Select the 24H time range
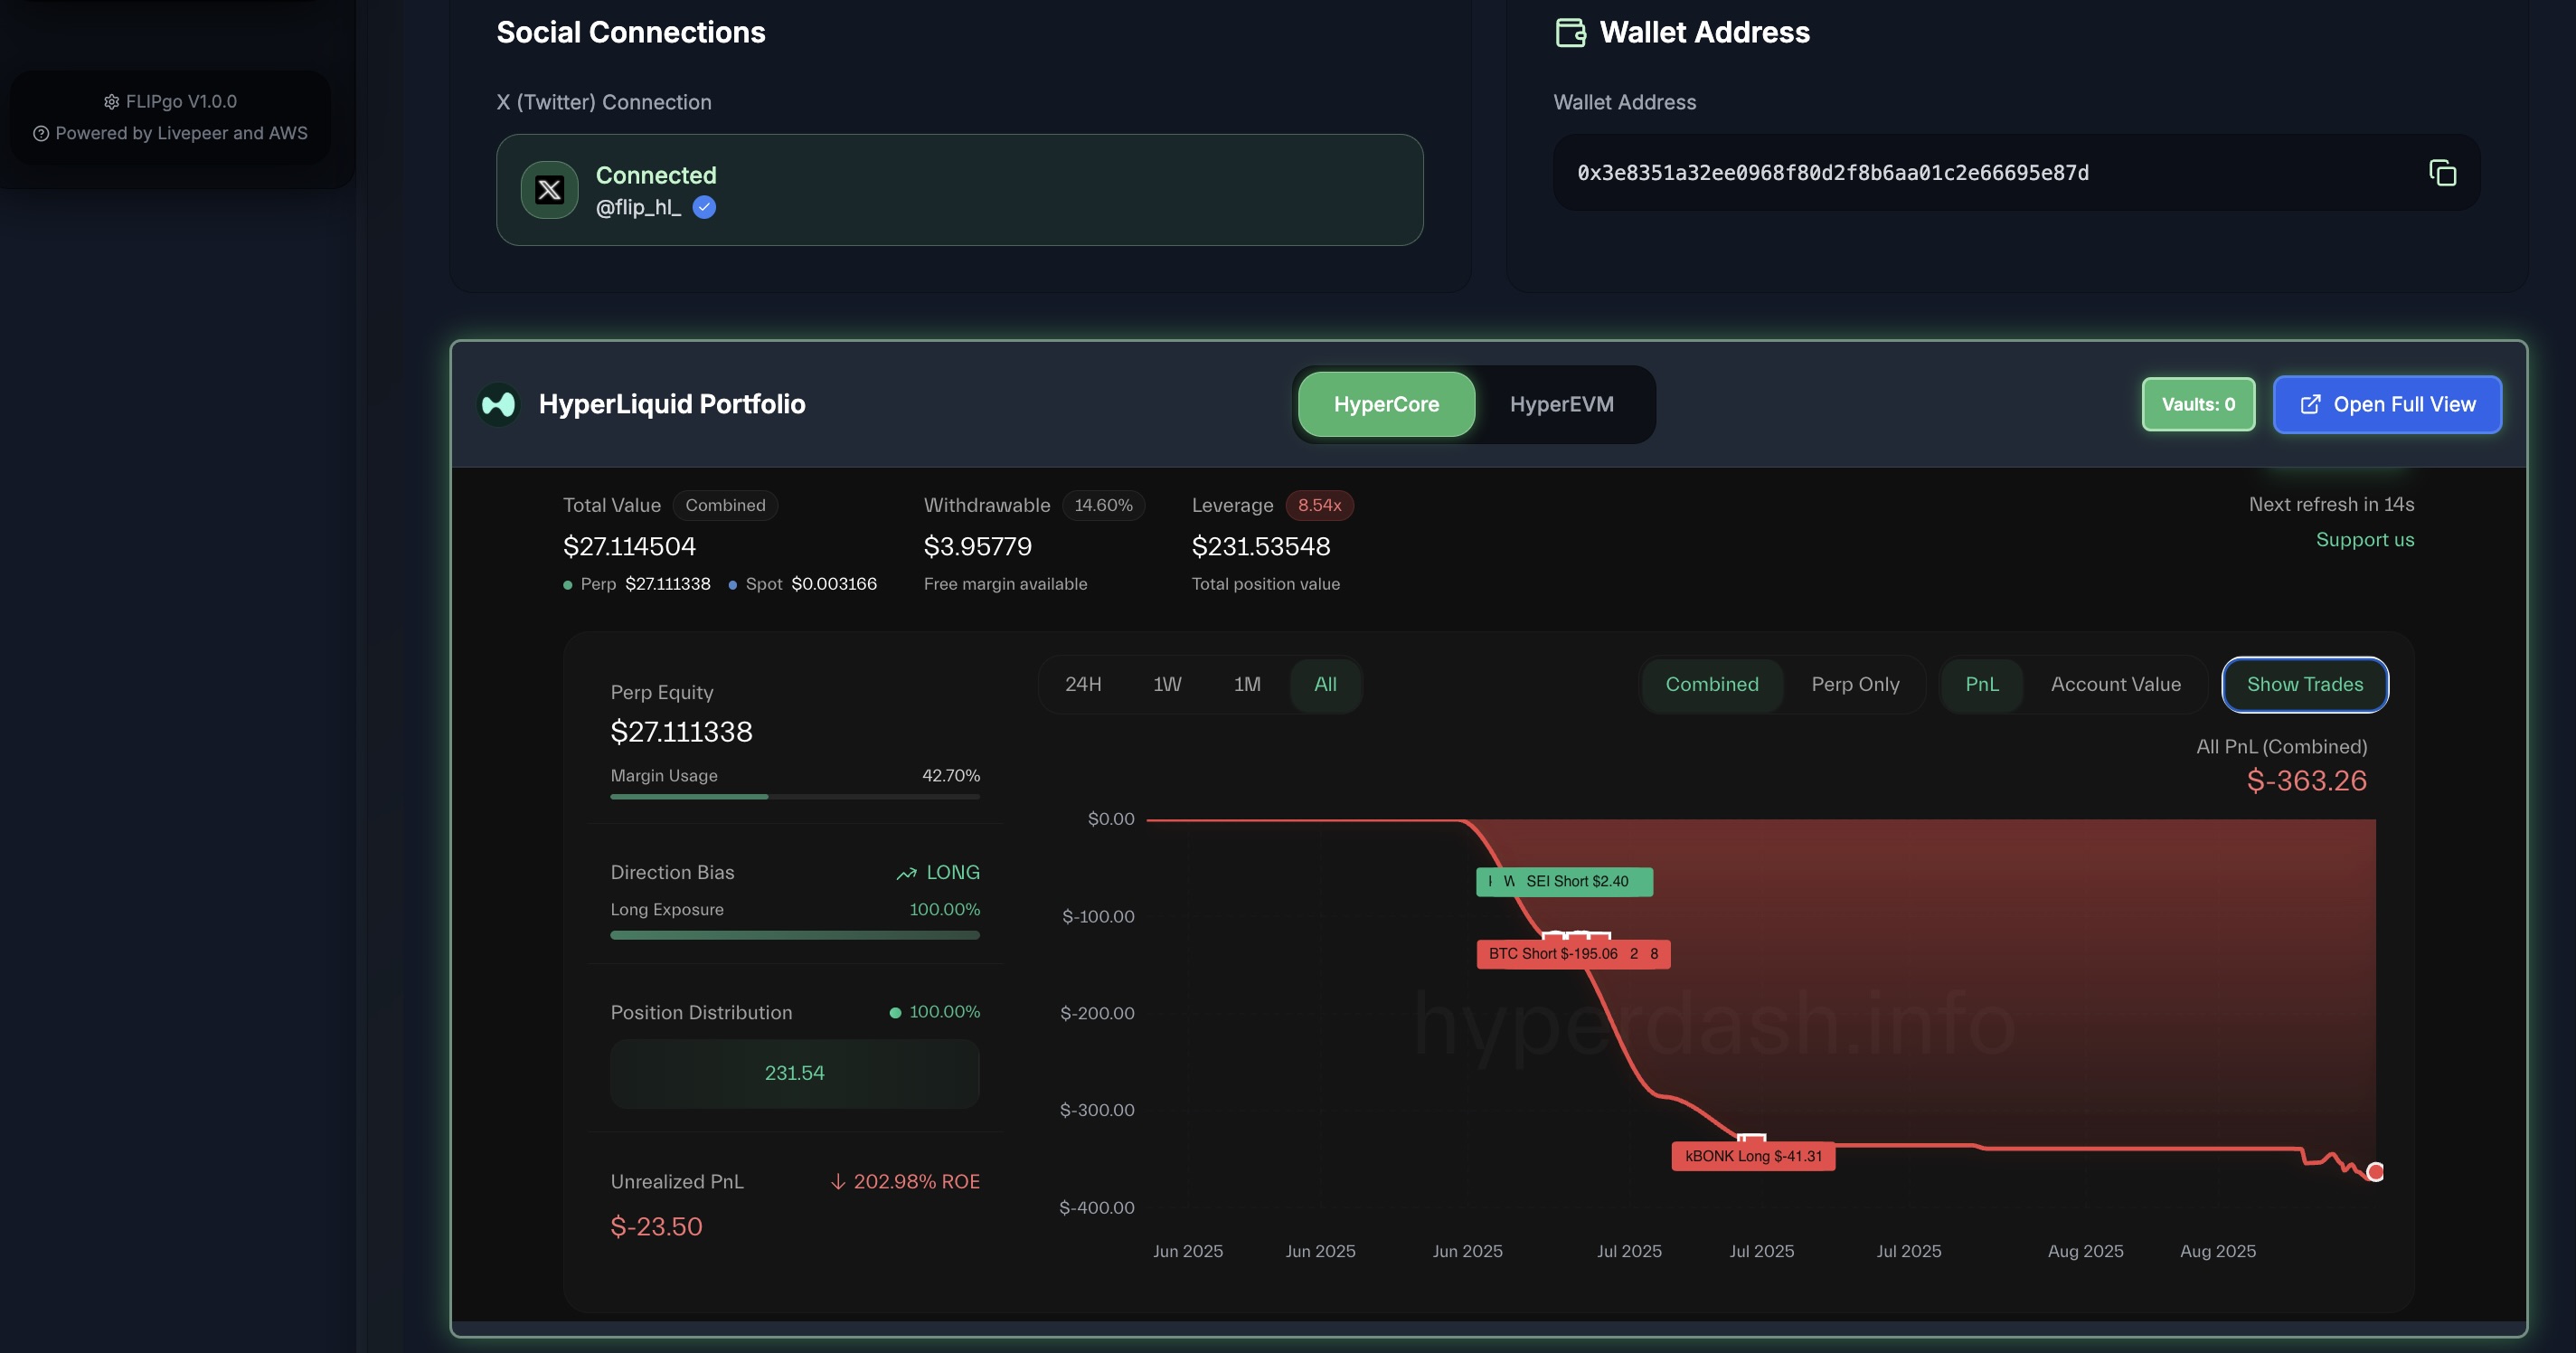Screen dimensions: 2576x1353 (x=1083, y=684)
